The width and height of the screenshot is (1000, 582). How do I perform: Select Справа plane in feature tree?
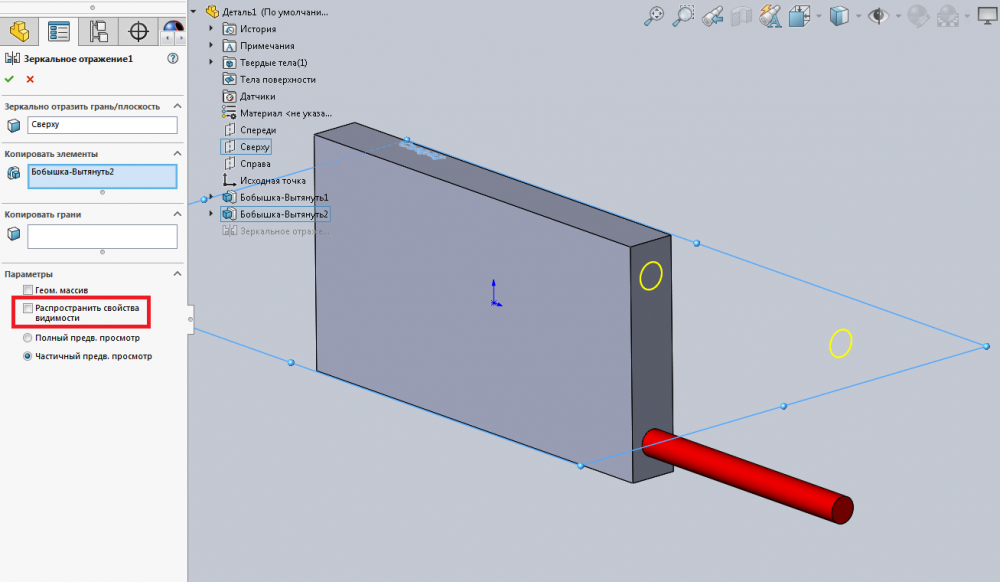[x=255, y=164]
